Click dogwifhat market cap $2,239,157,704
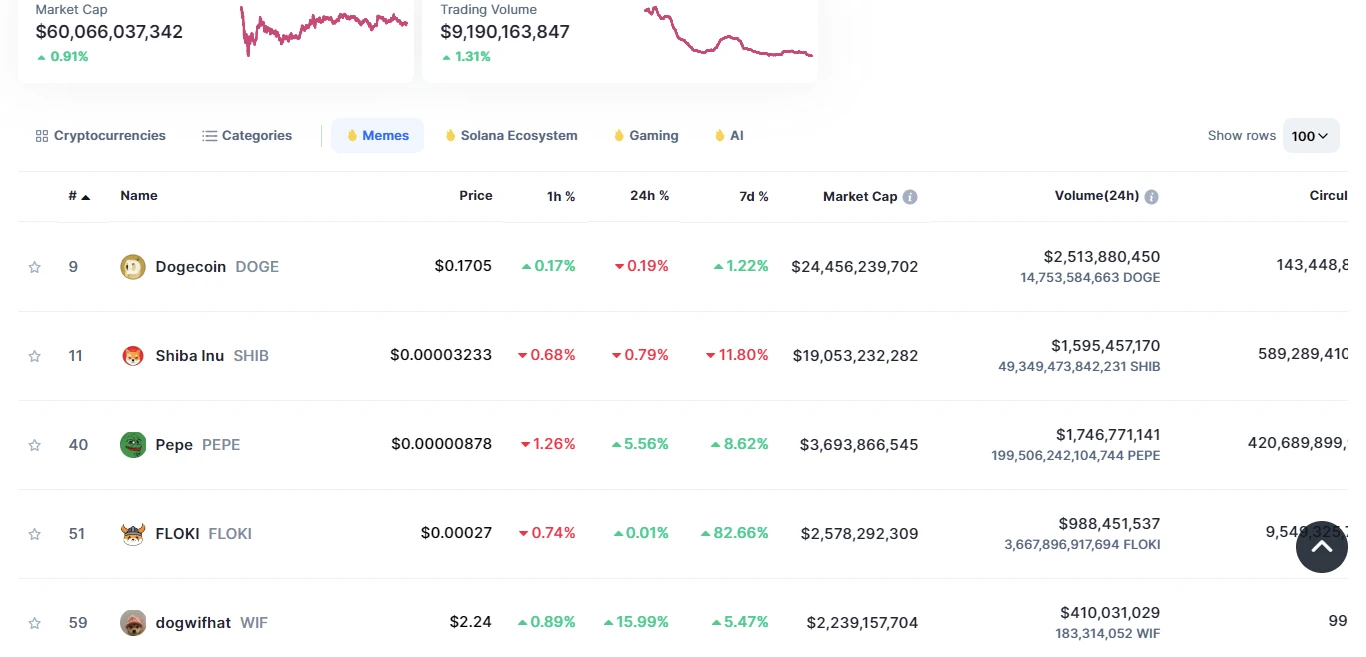The width and height of the screenshot is (1366, 657). tap(863, 623)
